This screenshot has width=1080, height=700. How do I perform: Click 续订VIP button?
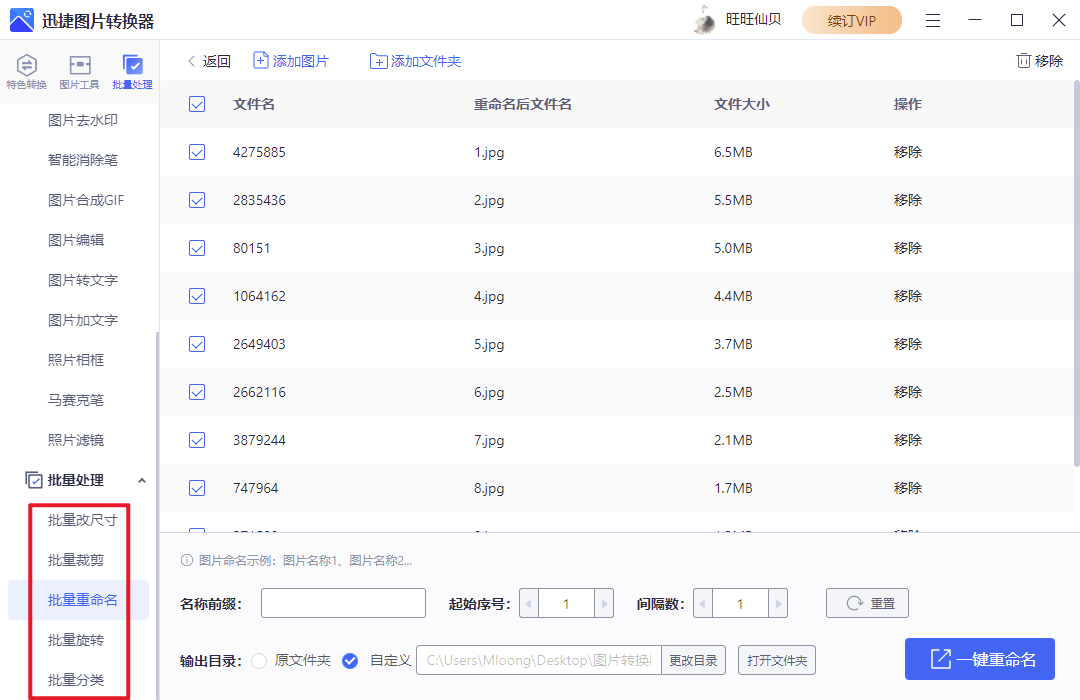tap(851, 21)
